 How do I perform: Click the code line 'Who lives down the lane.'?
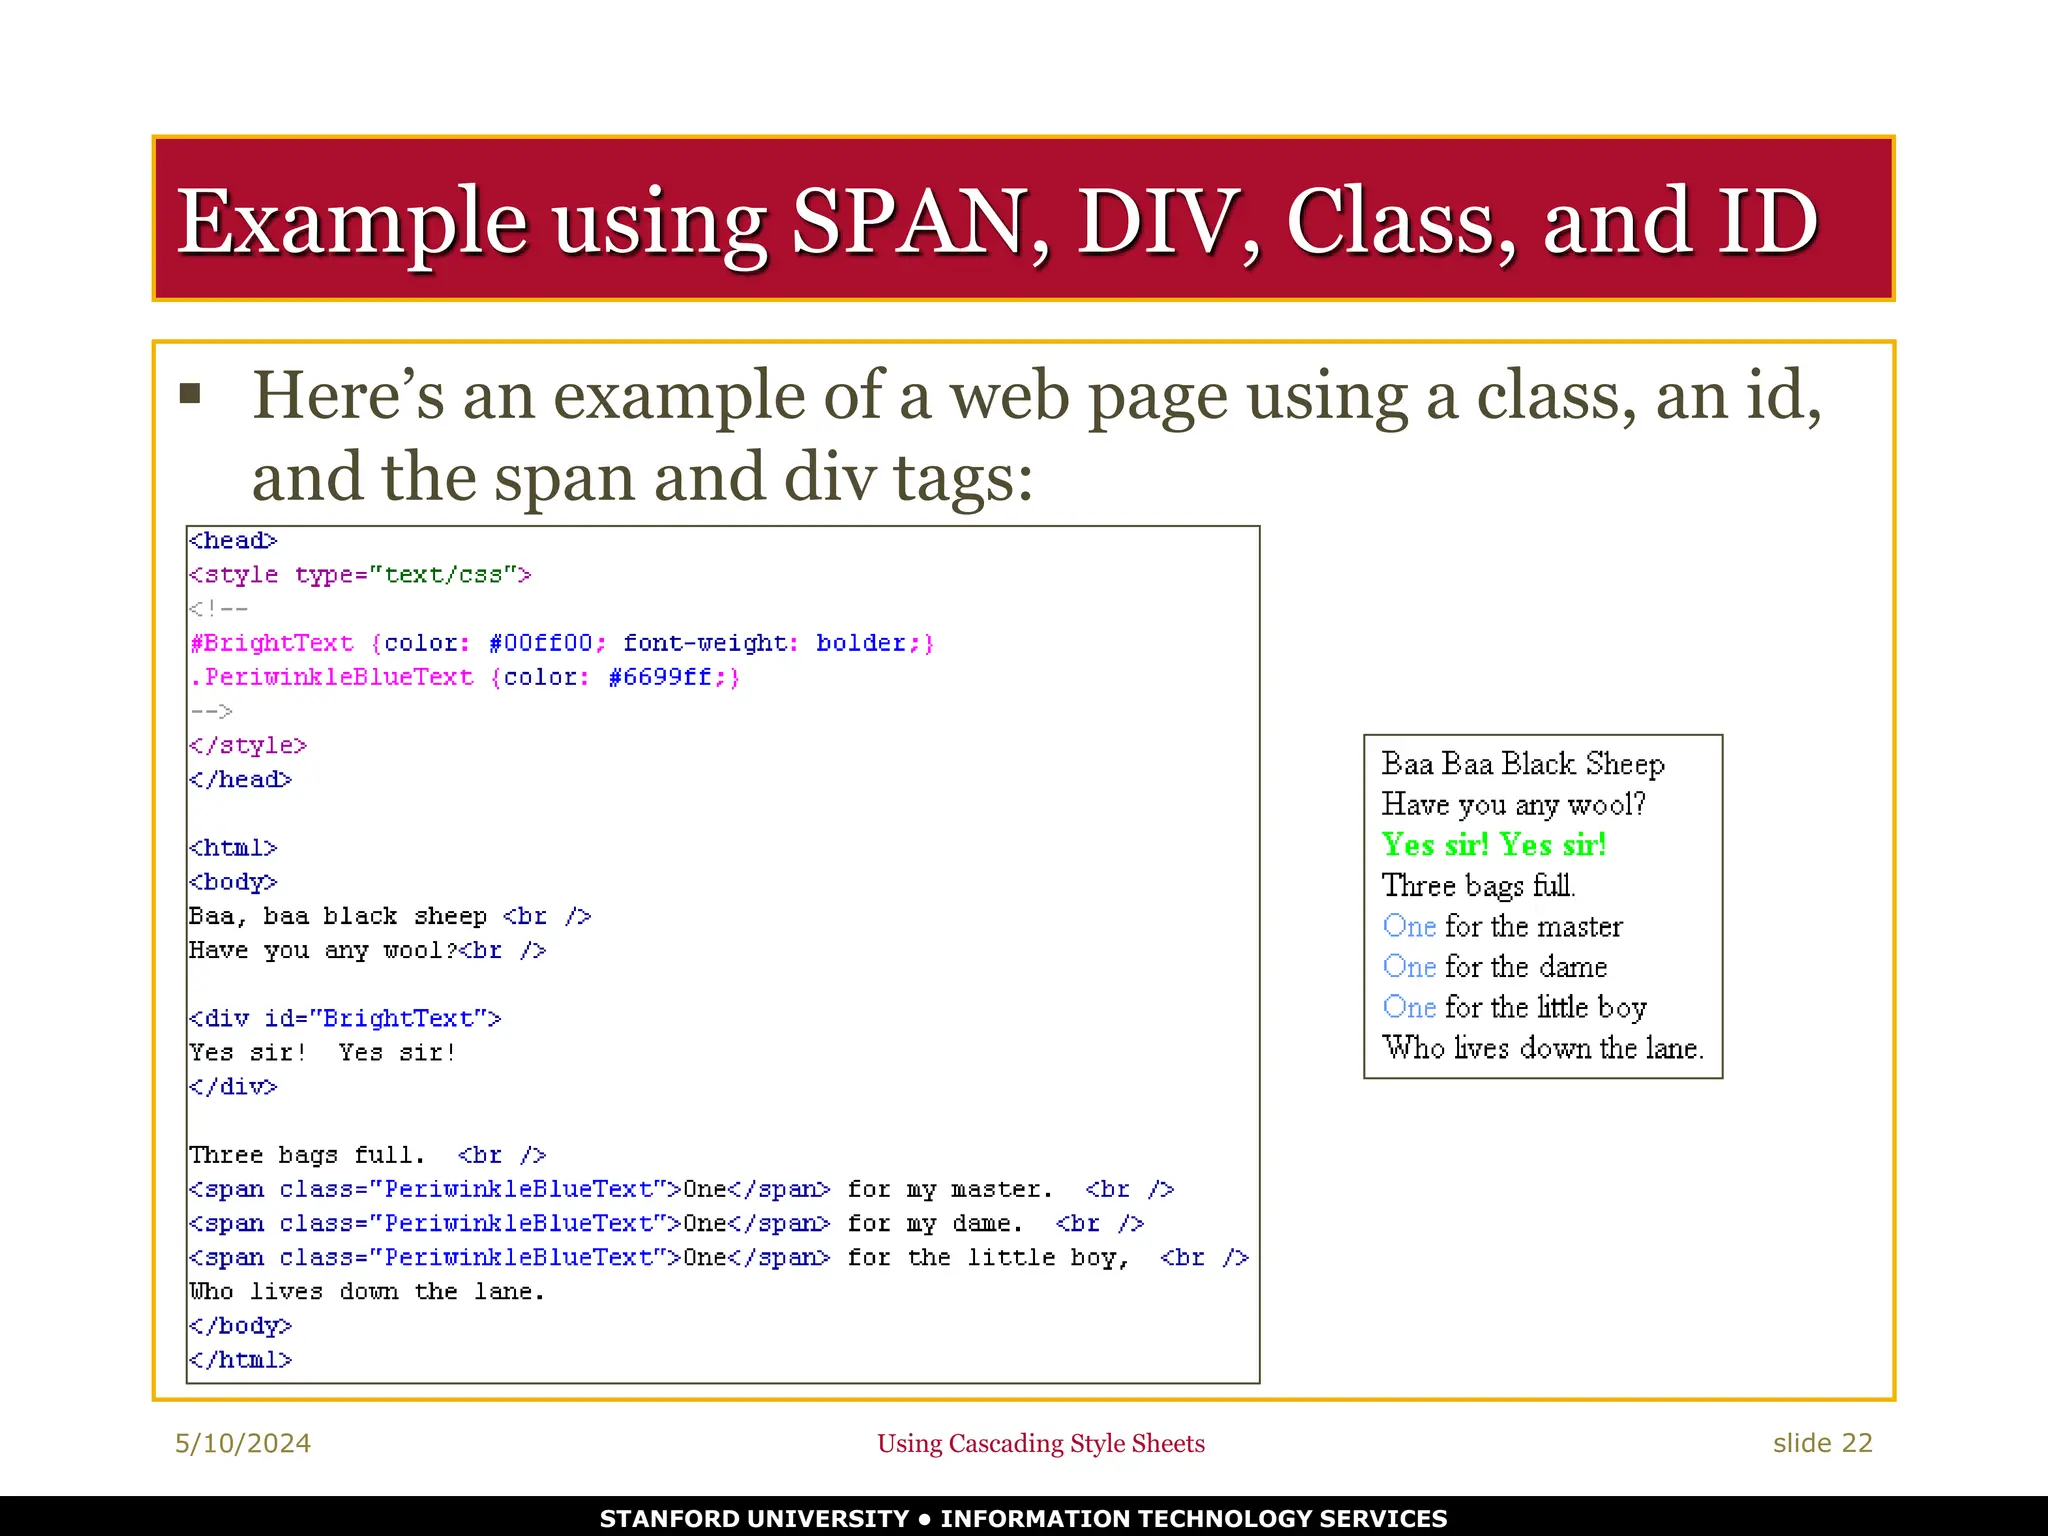coord(367,1291)
